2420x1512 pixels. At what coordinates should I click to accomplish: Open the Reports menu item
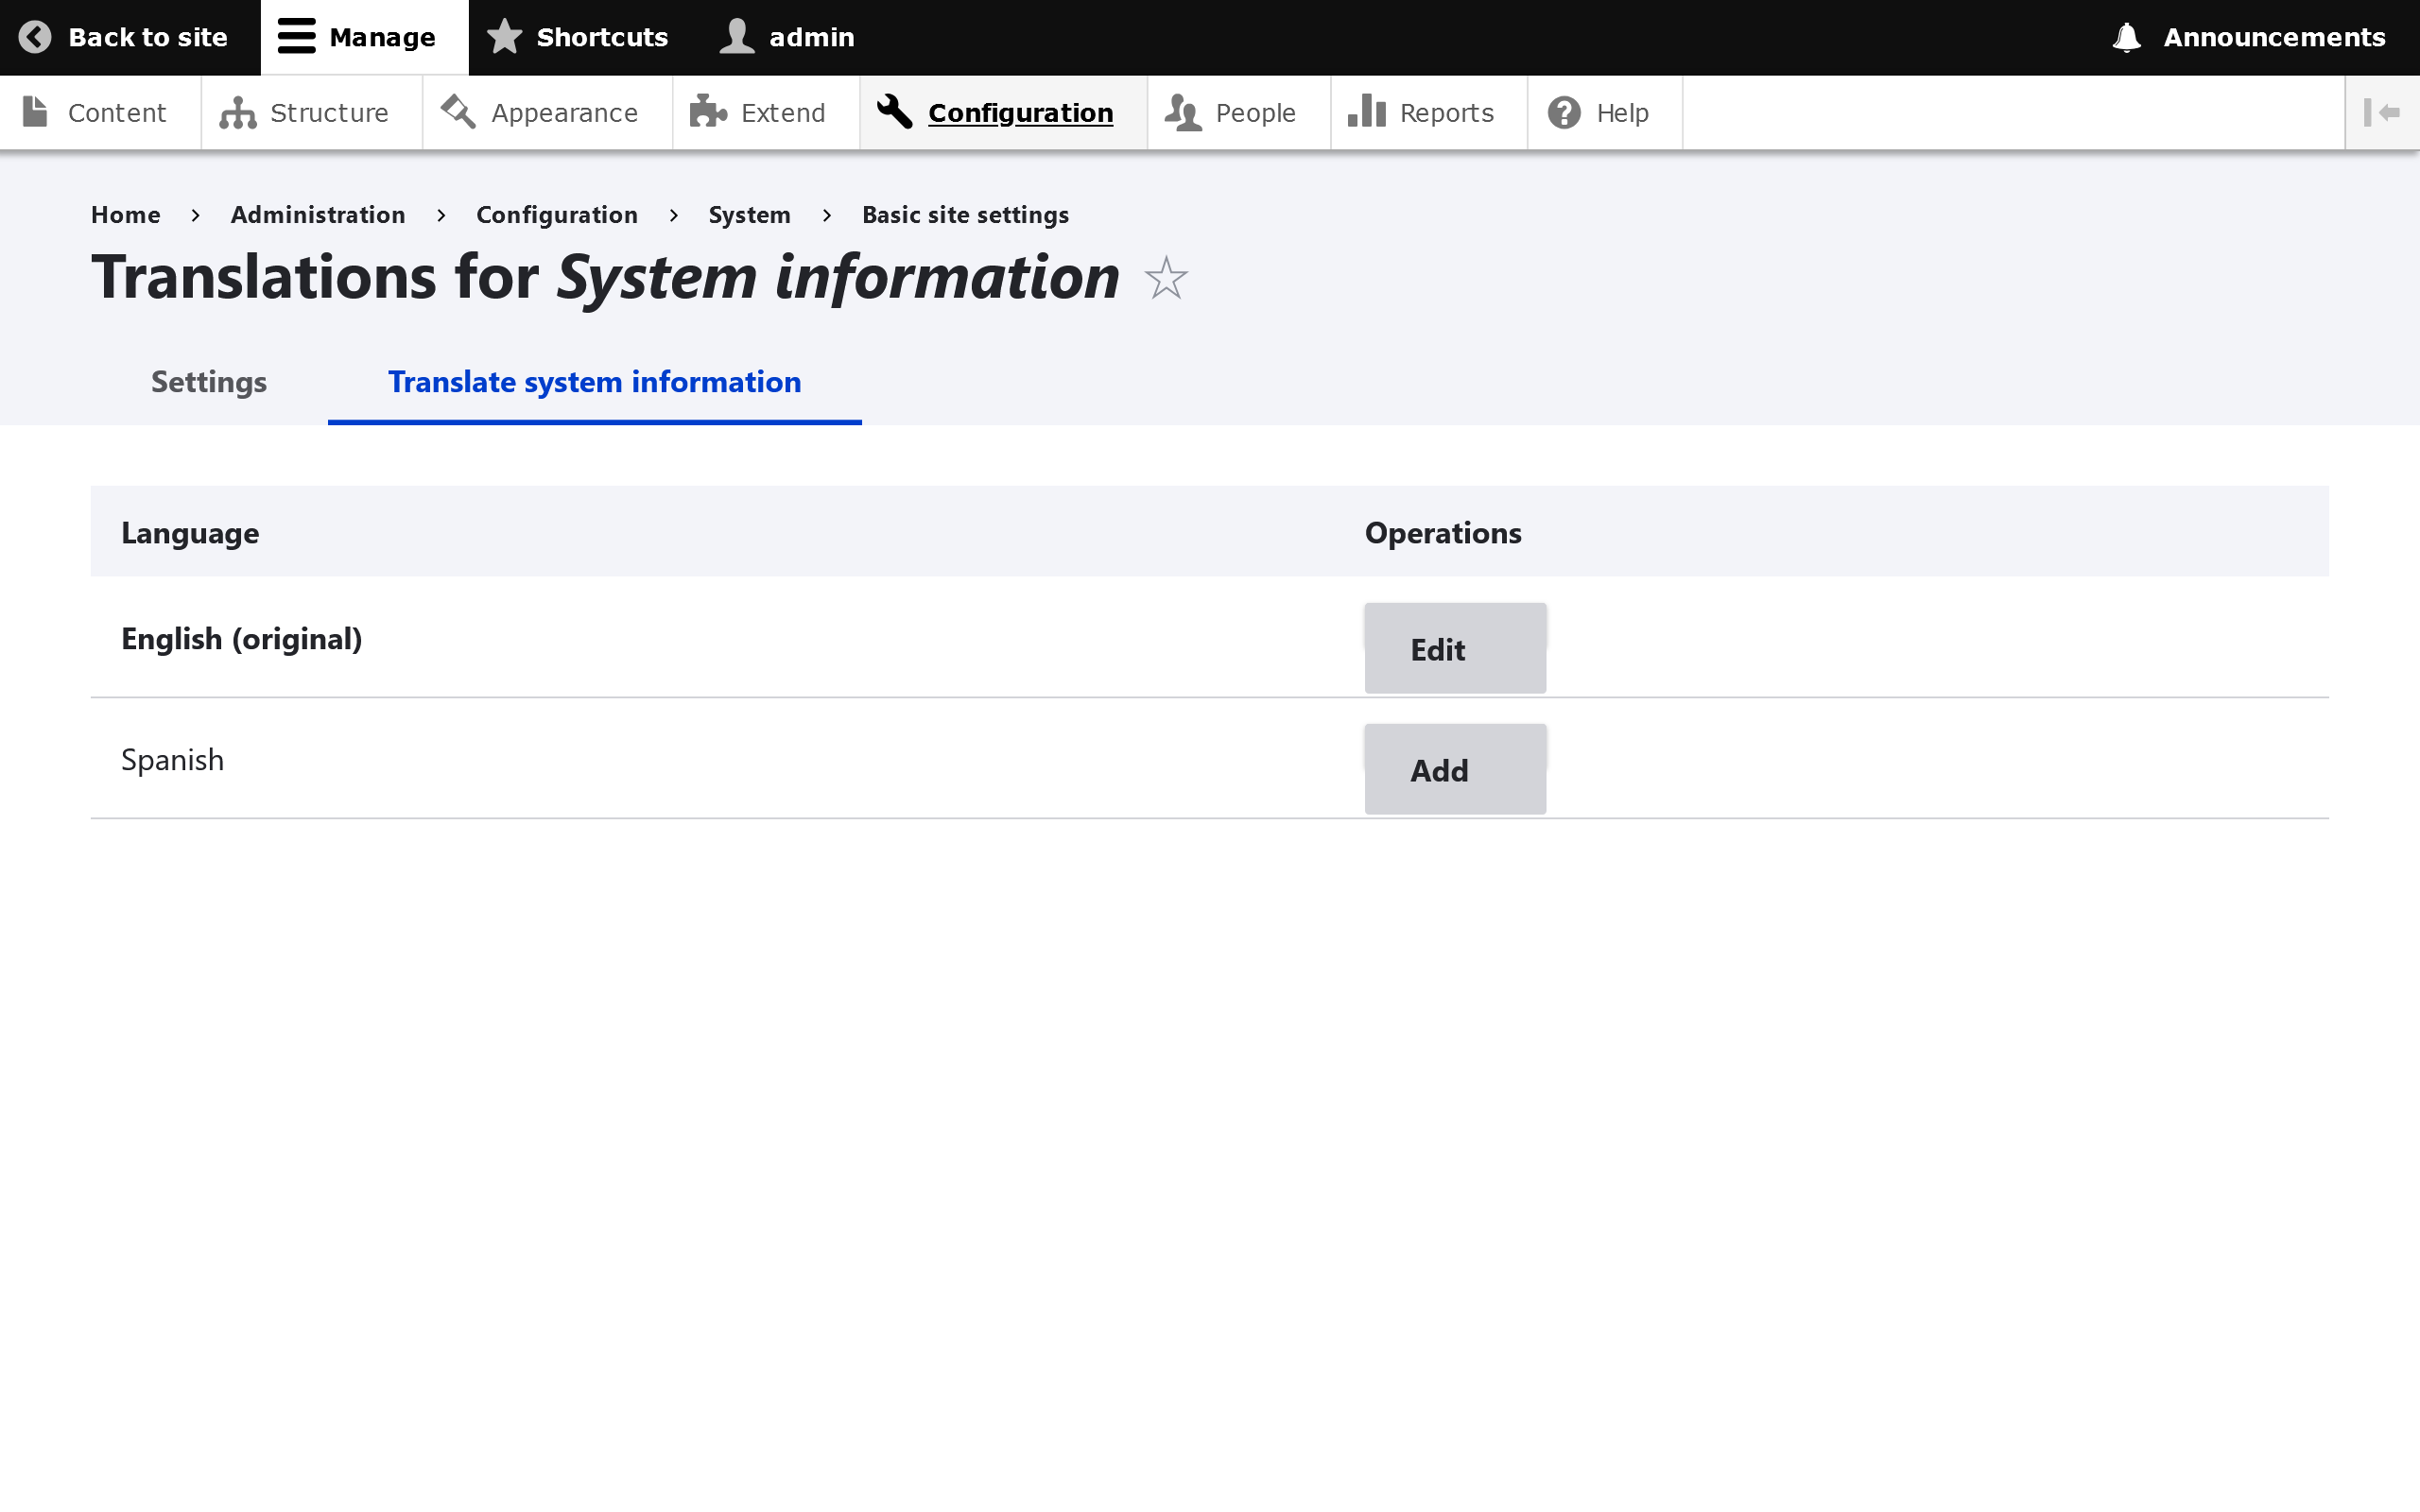1429,112
